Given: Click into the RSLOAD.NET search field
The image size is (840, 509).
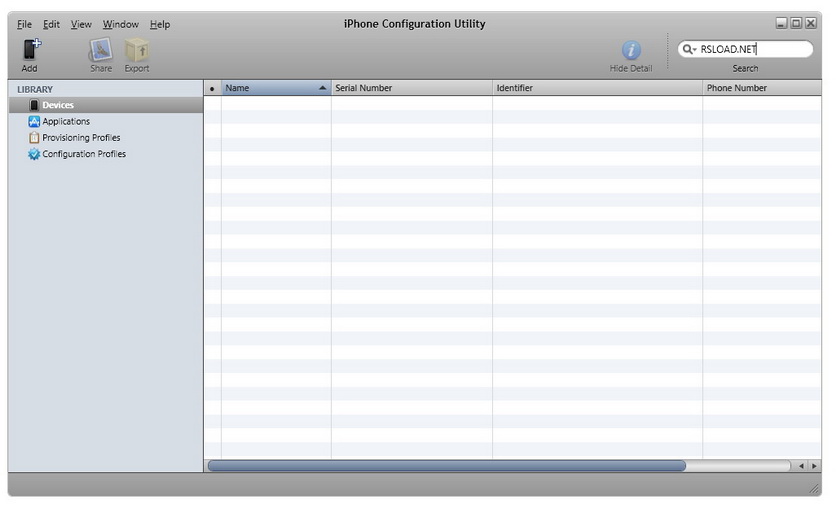Looking at the screenshot, I should pyautogui.click(x=745, y=49).
